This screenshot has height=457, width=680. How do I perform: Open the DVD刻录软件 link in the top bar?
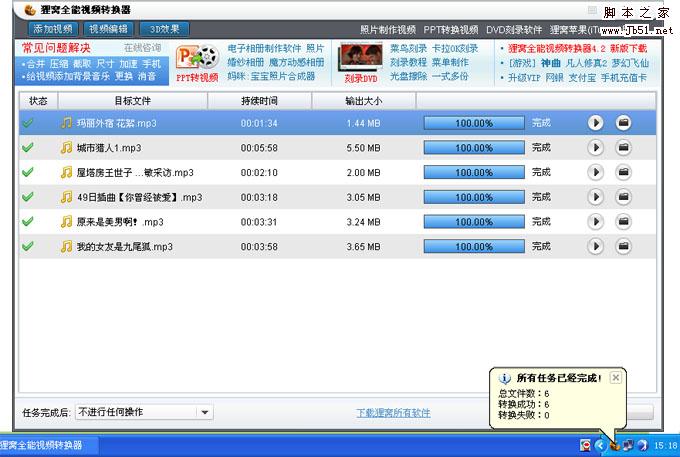pos(514,29)
